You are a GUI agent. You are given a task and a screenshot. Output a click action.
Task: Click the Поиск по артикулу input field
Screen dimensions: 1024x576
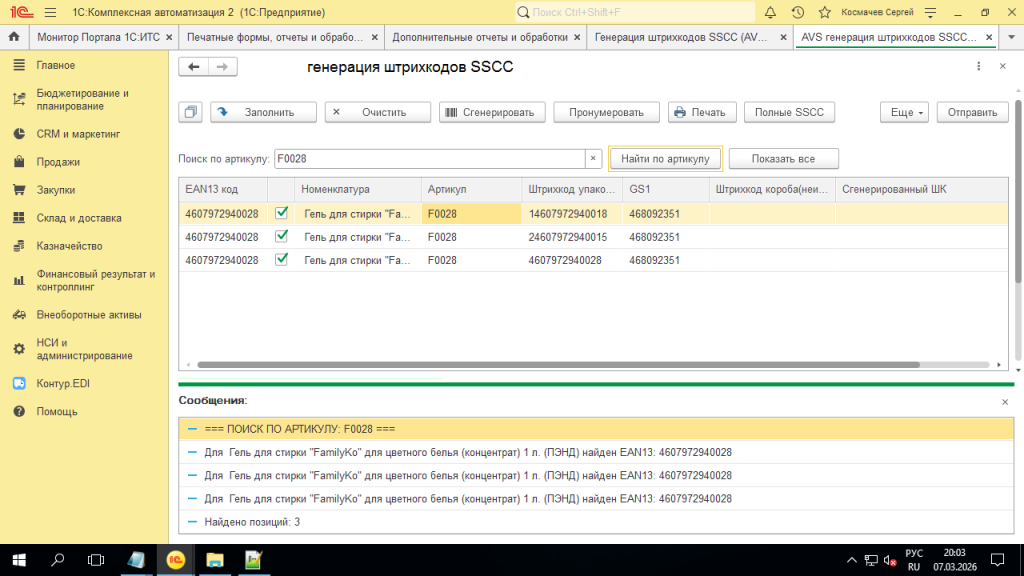pos(428,158)
